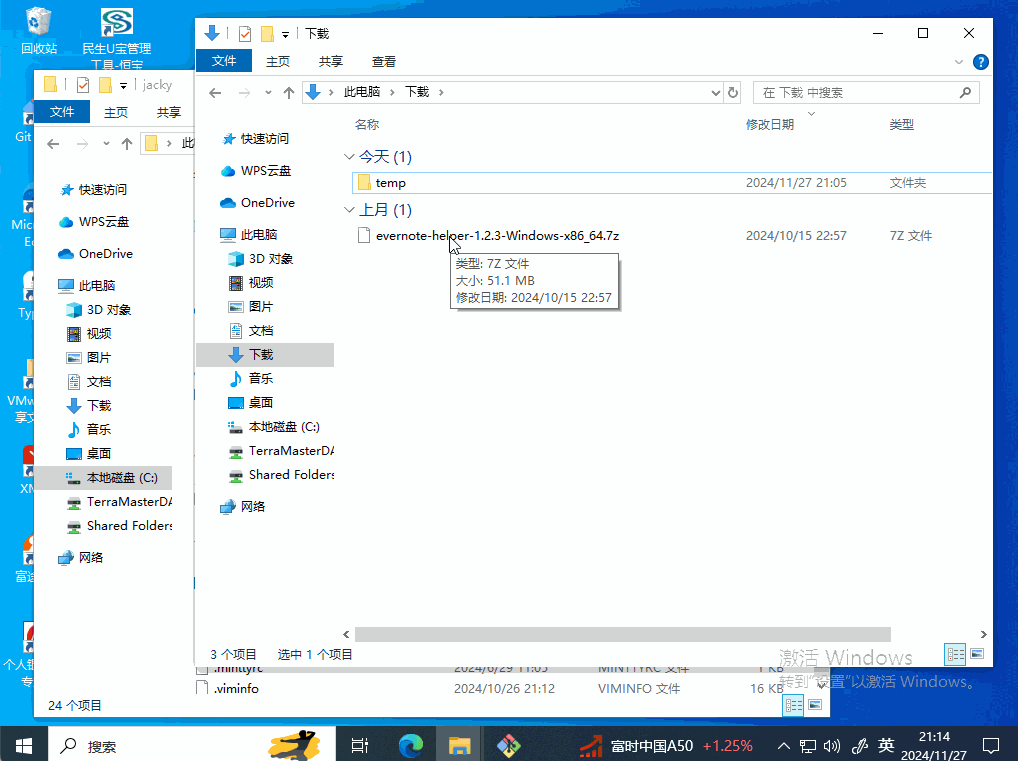Open the 共享 tab in 下载 window

[x=331, y=61]
